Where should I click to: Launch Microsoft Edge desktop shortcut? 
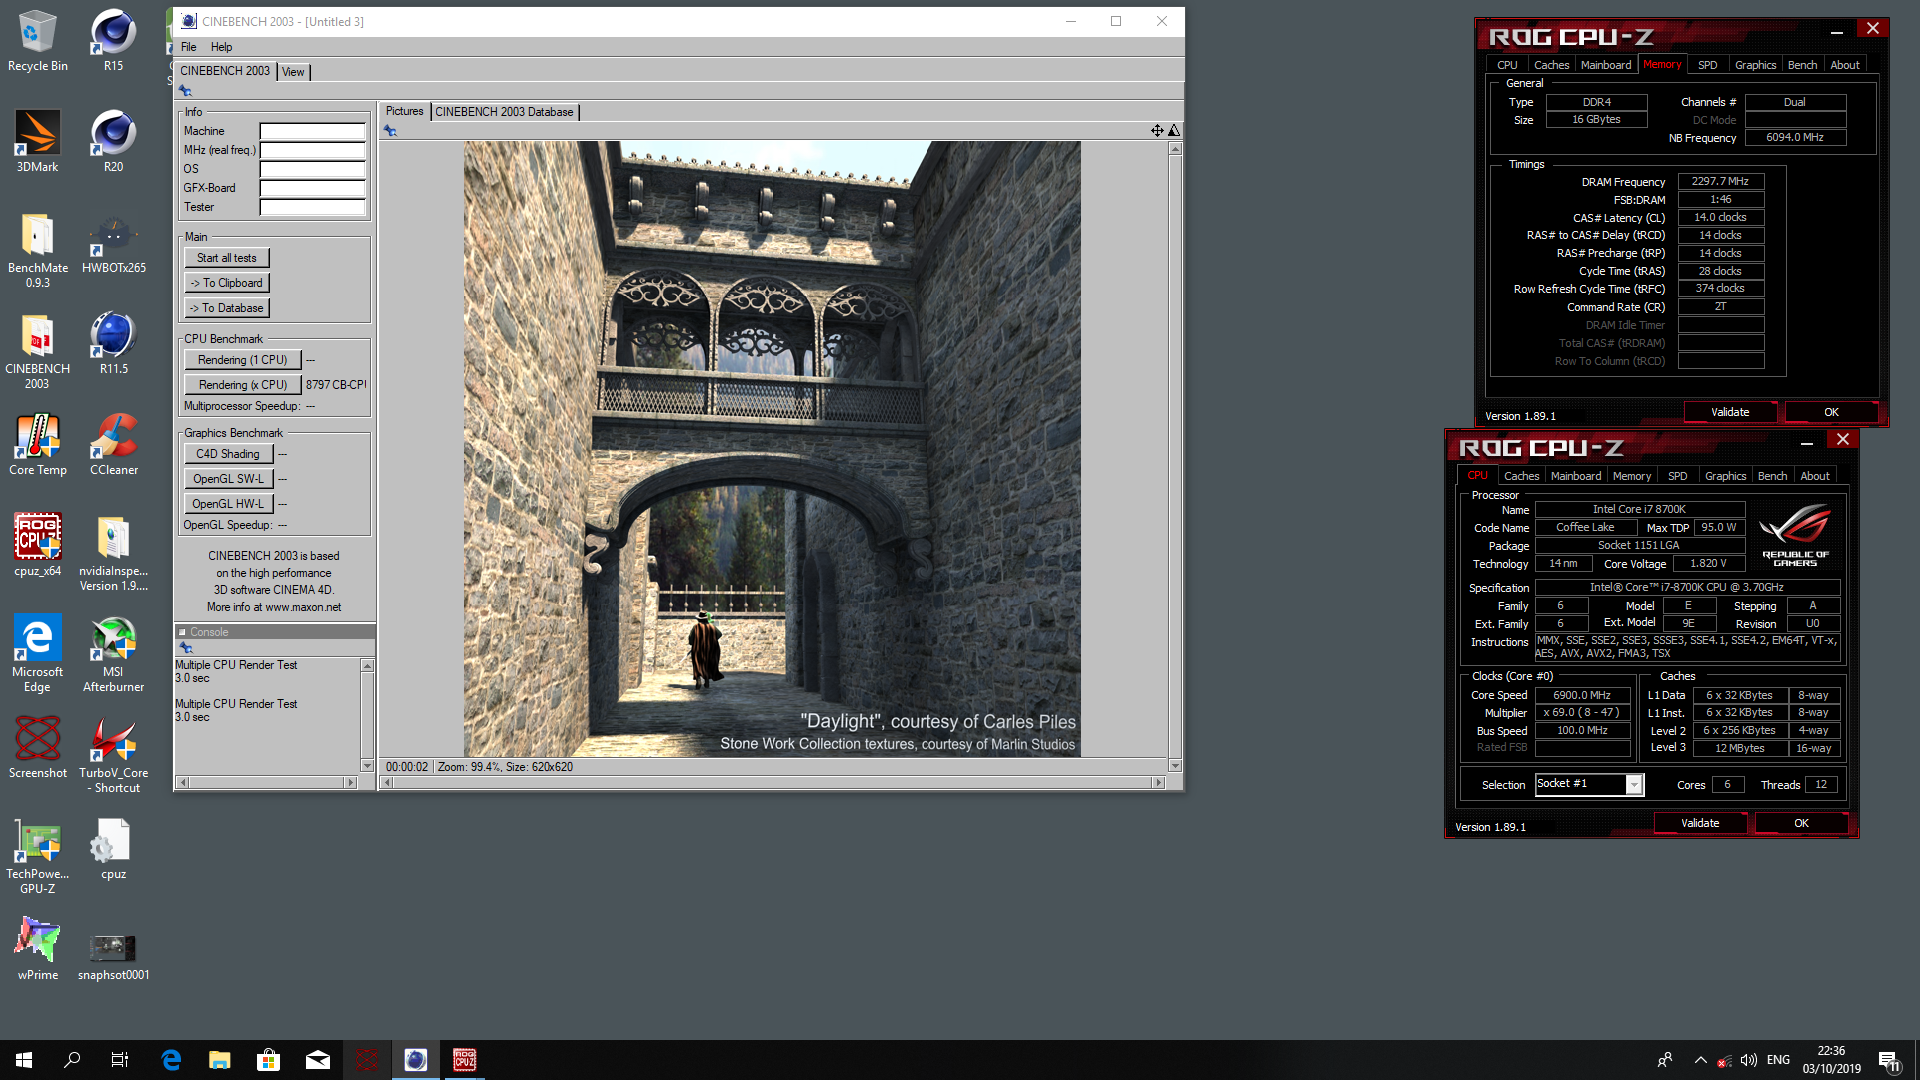point(37,654)
